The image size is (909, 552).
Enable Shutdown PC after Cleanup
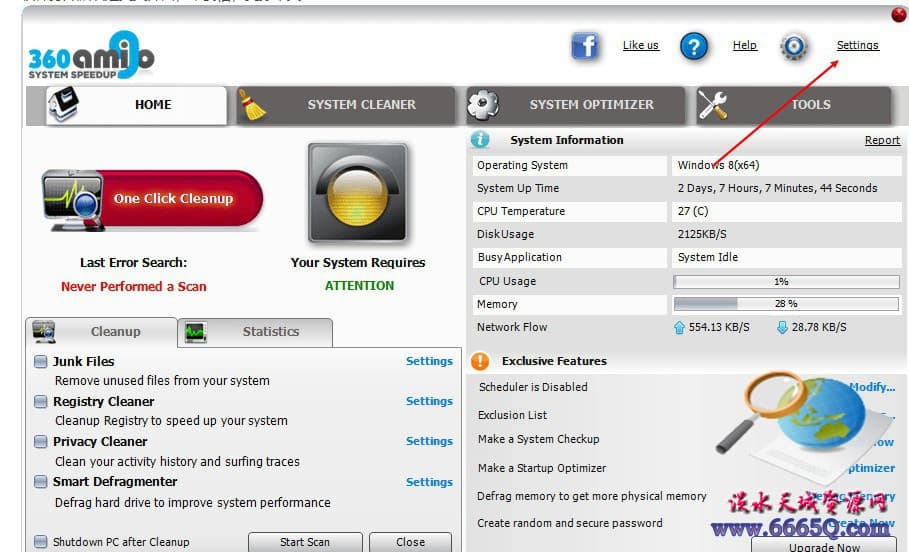click(41, 542)
